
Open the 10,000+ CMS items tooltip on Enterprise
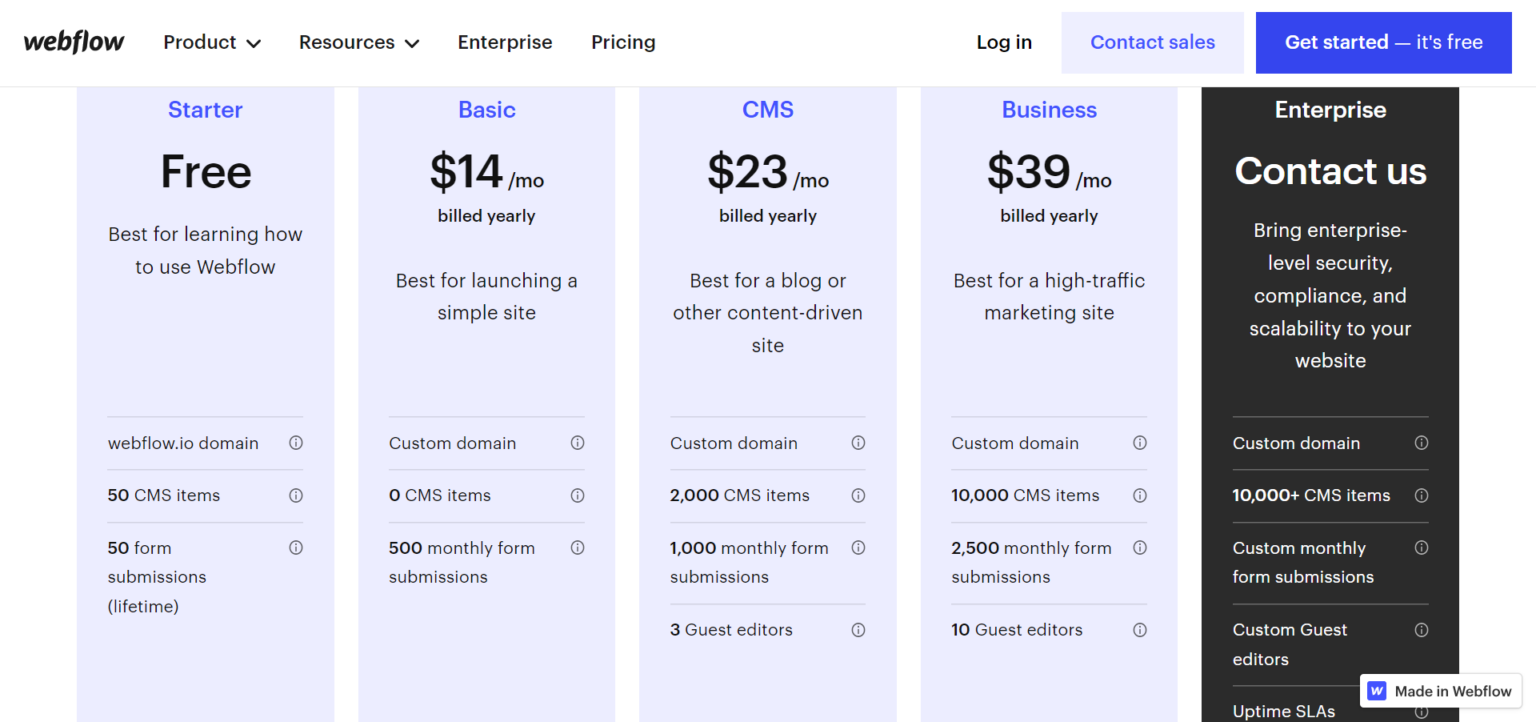[1421, 495]
